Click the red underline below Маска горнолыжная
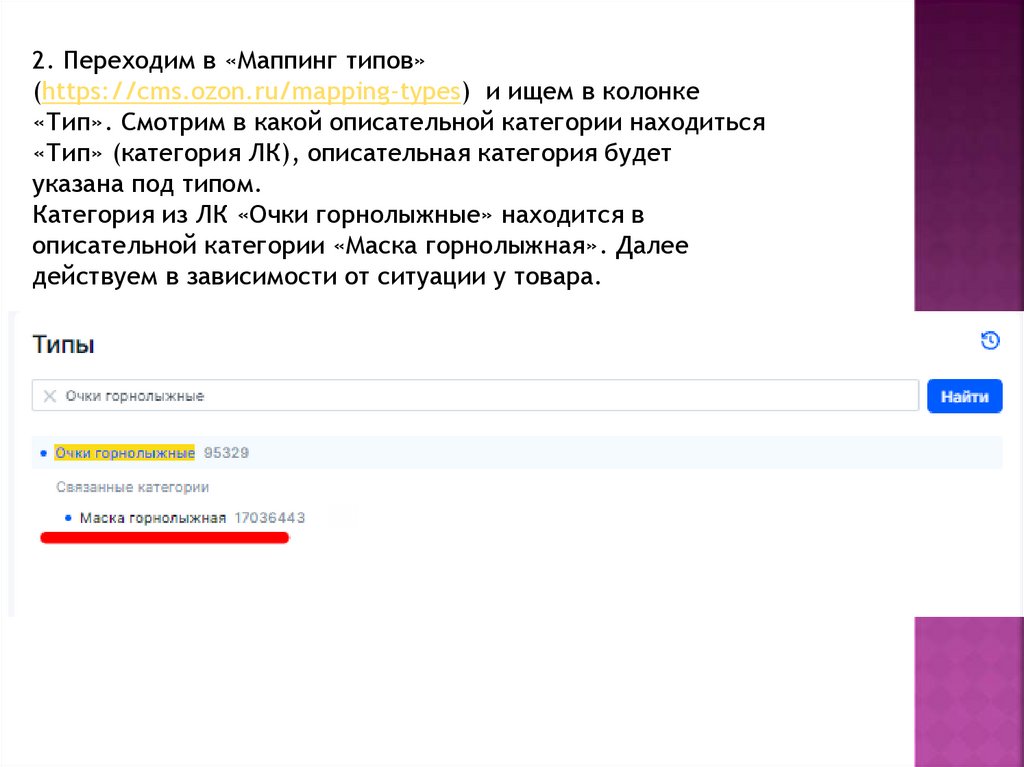1024x767 pixels. (163, 538)
